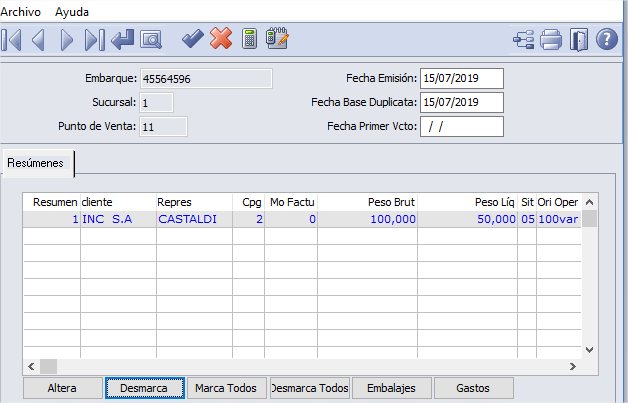Click the vertical scrollbar thumb
This screenshot has height=403, width=628.
pyautogui.click(x=589, y=219)
